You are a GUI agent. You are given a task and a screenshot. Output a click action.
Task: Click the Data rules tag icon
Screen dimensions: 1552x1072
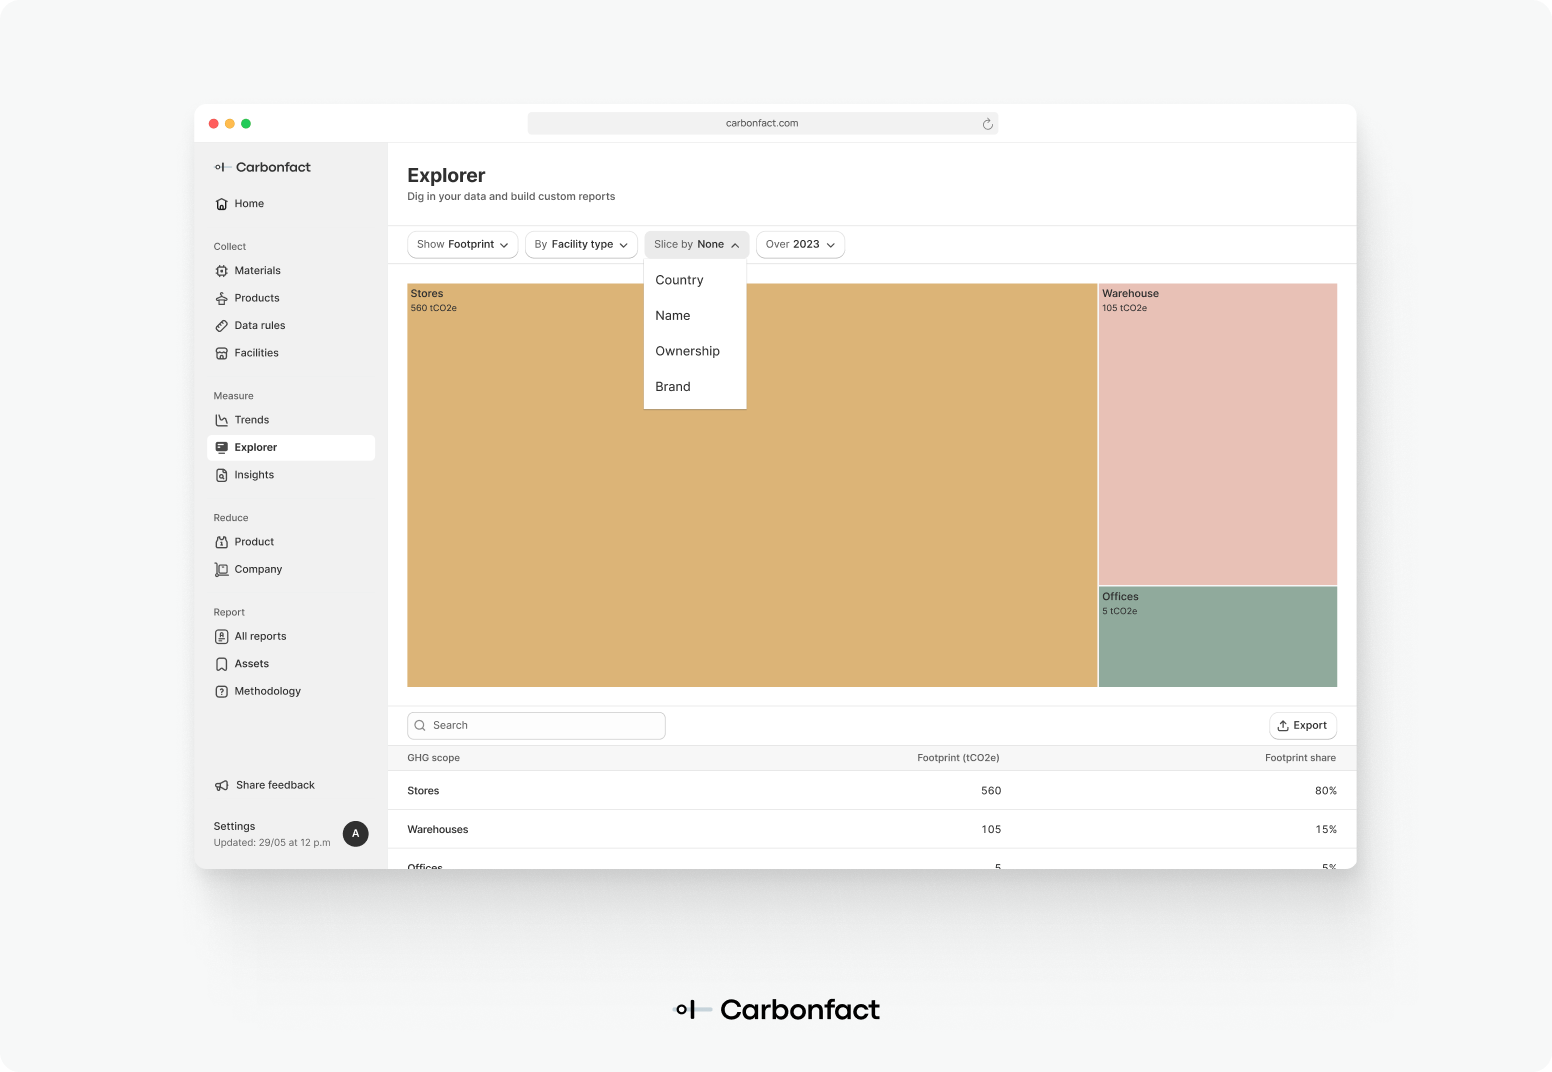(222, 326)
